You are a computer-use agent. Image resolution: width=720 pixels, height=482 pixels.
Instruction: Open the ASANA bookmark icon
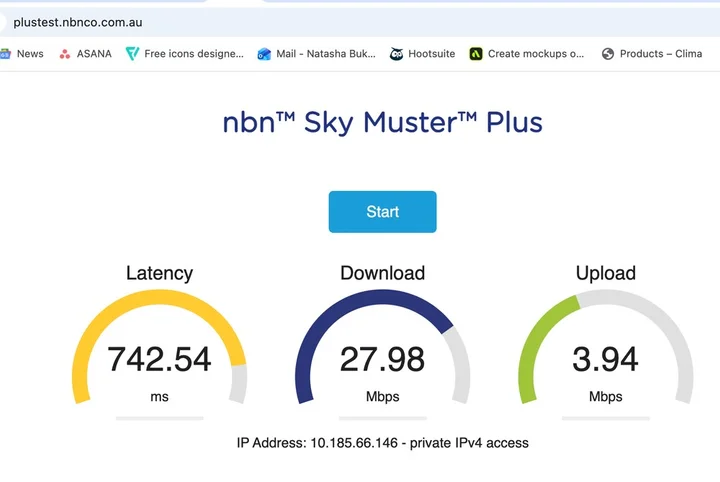[65, 54]
